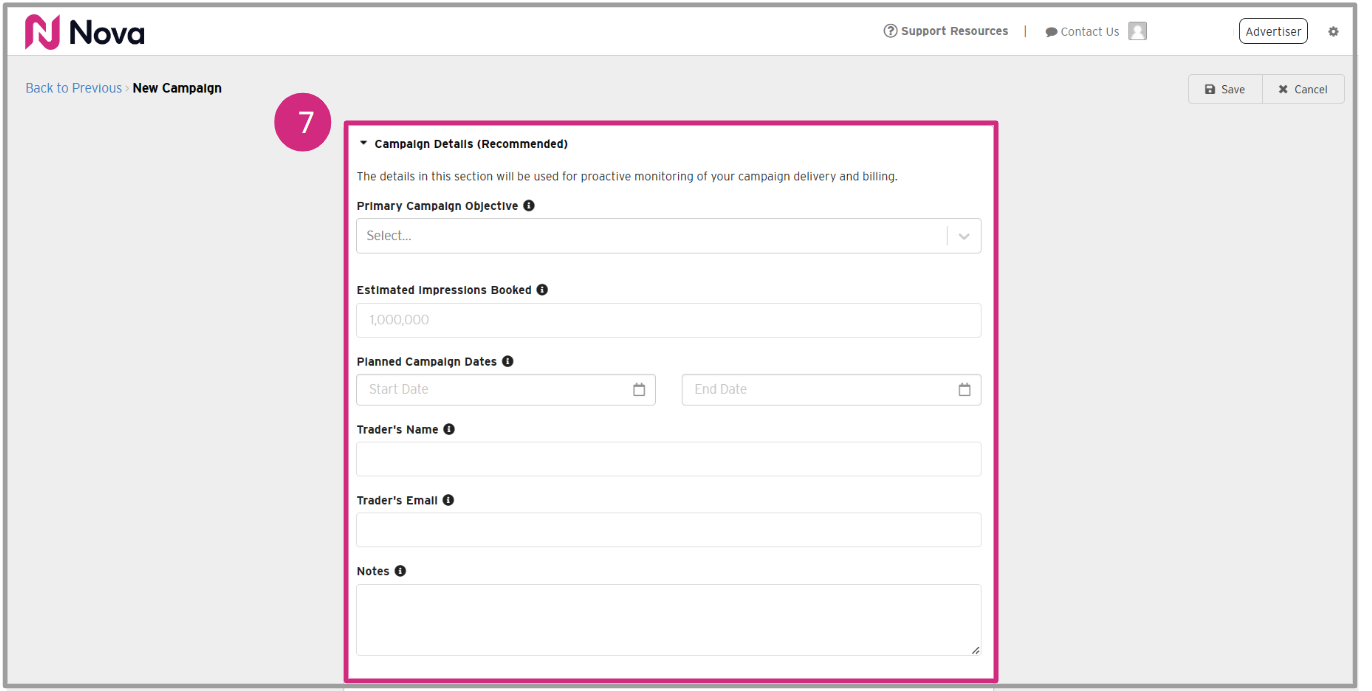
Task: Save the new campaign
Action: point(1225,89)
